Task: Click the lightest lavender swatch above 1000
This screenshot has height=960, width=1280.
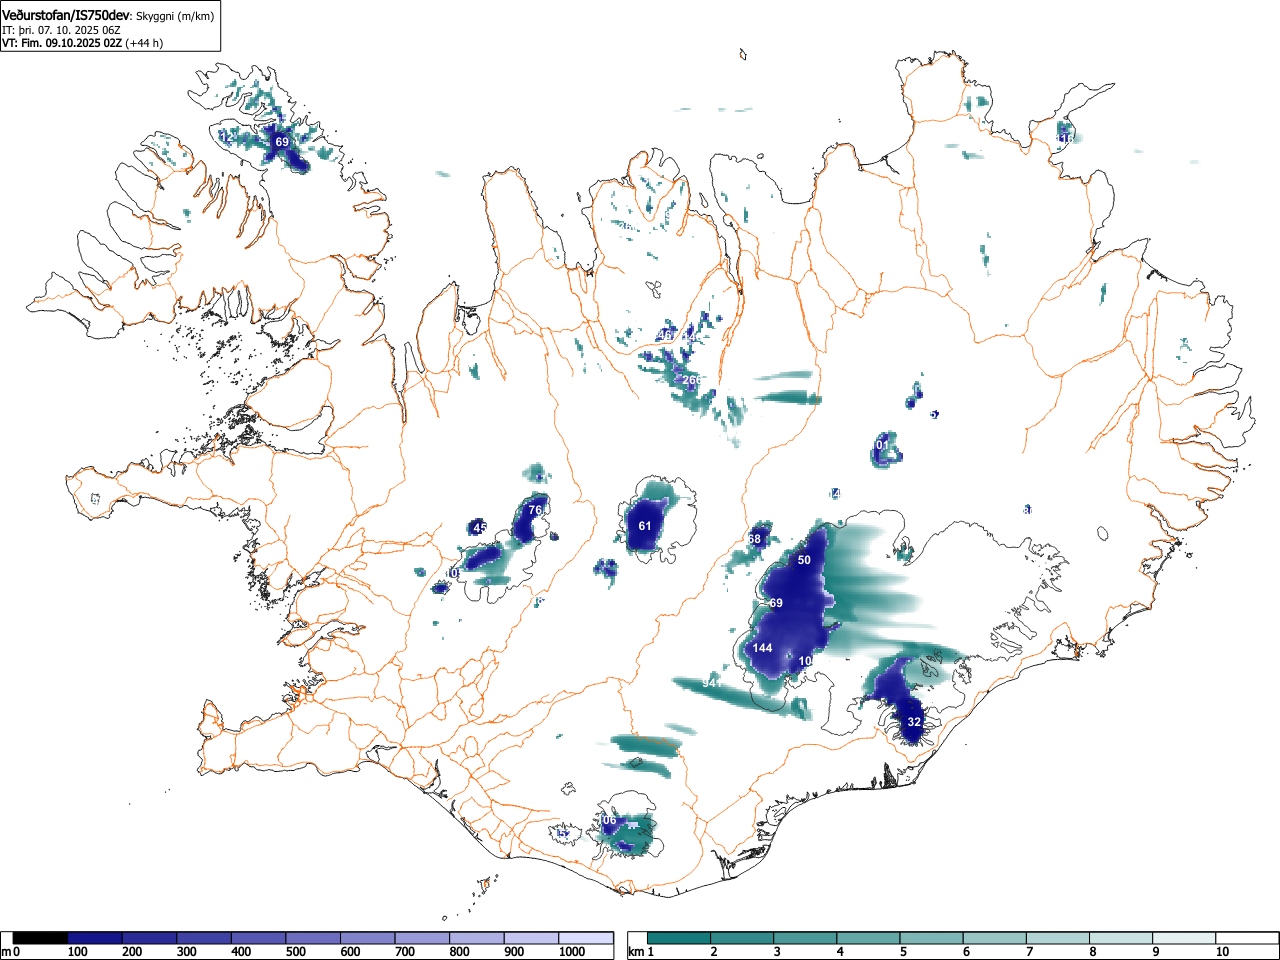Action: (x=586, y=938)
